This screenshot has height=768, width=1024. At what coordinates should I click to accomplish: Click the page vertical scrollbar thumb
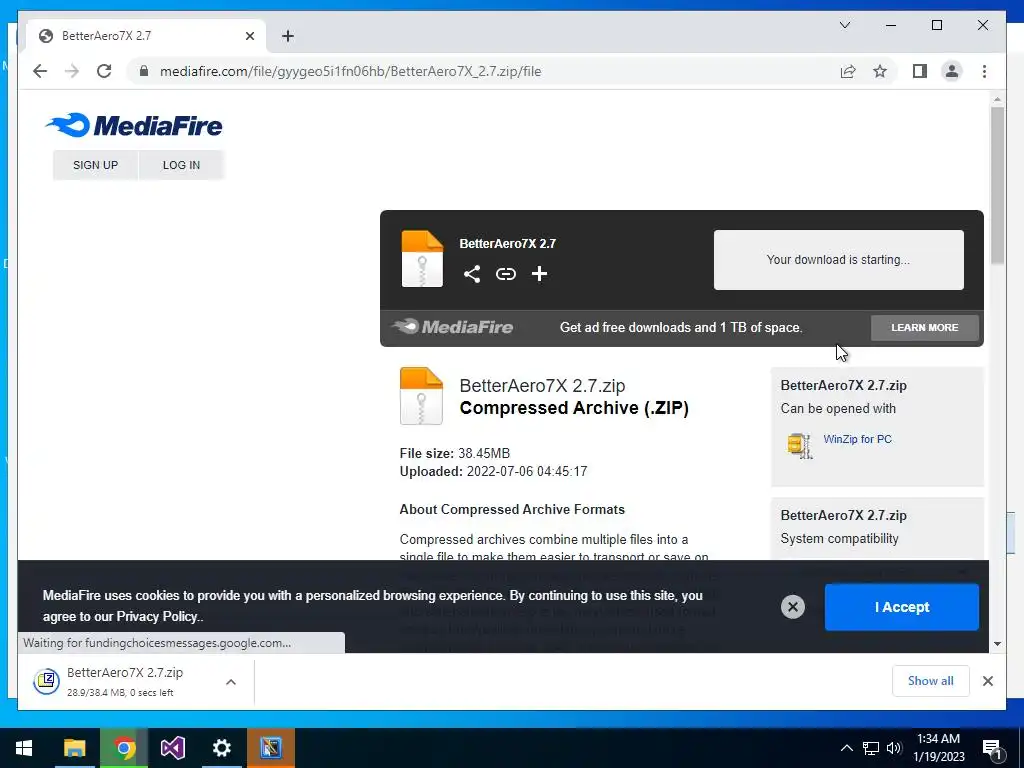[x=997, y=185]
